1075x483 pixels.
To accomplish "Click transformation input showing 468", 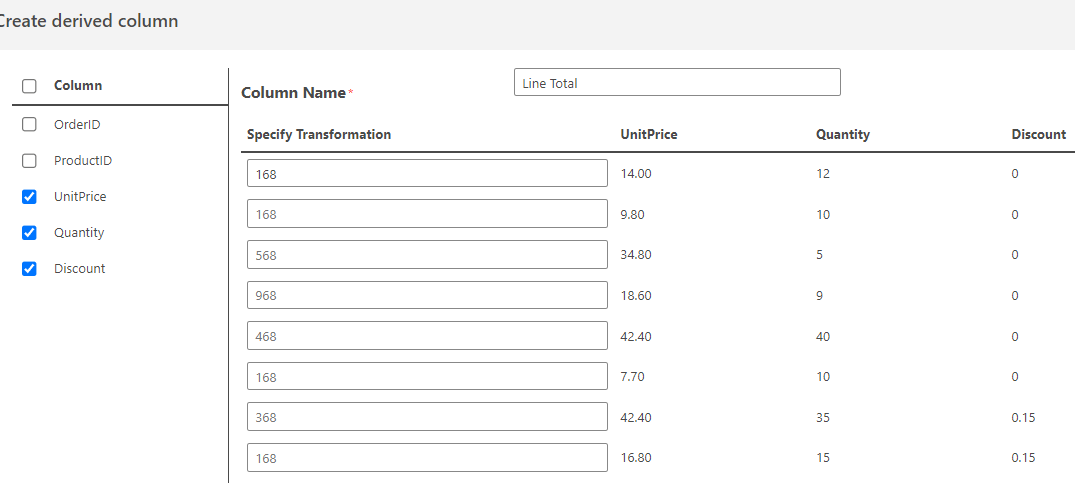I will pyautogui.click(x=427, y=336).
